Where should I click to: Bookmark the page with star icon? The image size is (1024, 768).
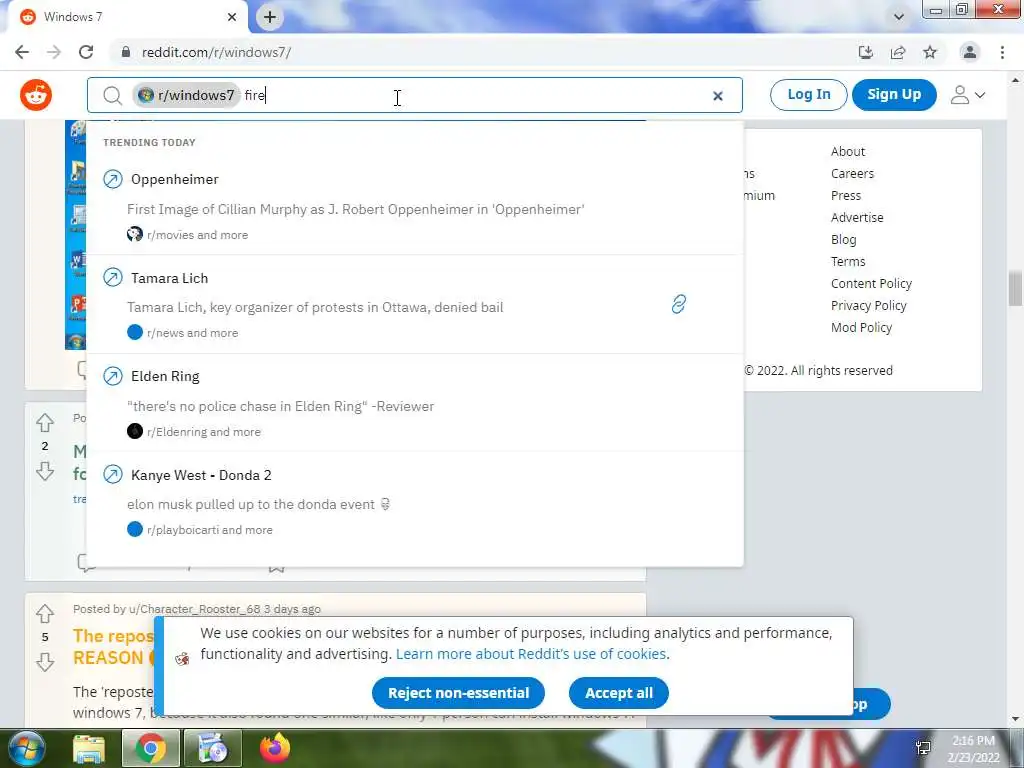pyautogui.click(x=930, y=52)
